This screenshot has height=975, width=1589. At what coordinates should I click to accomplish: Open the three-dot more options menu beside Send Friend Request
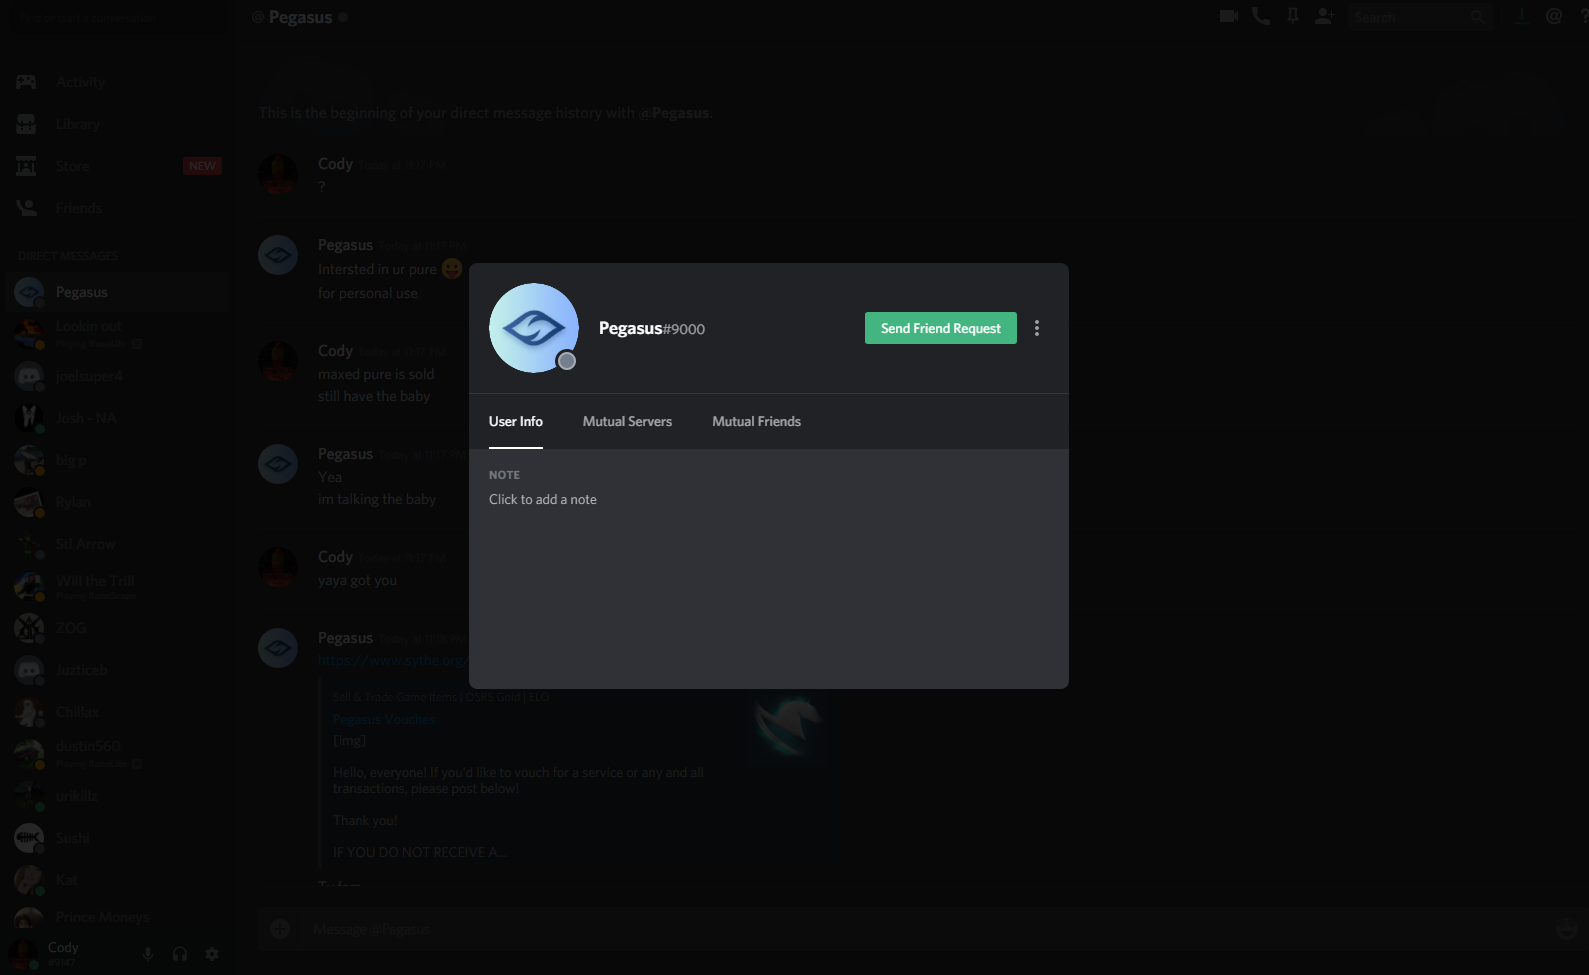pos(1037,328)
